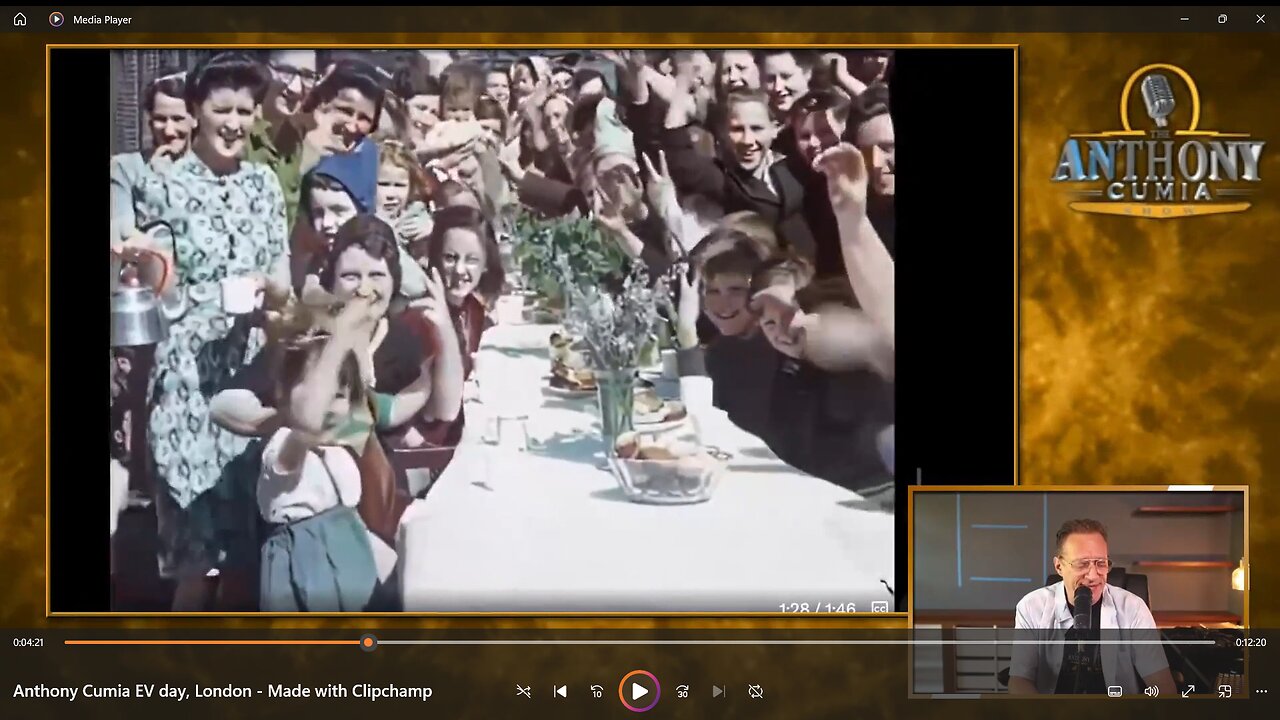Go to next track
Screen dimensions: 1280x720
pos(718,691)
